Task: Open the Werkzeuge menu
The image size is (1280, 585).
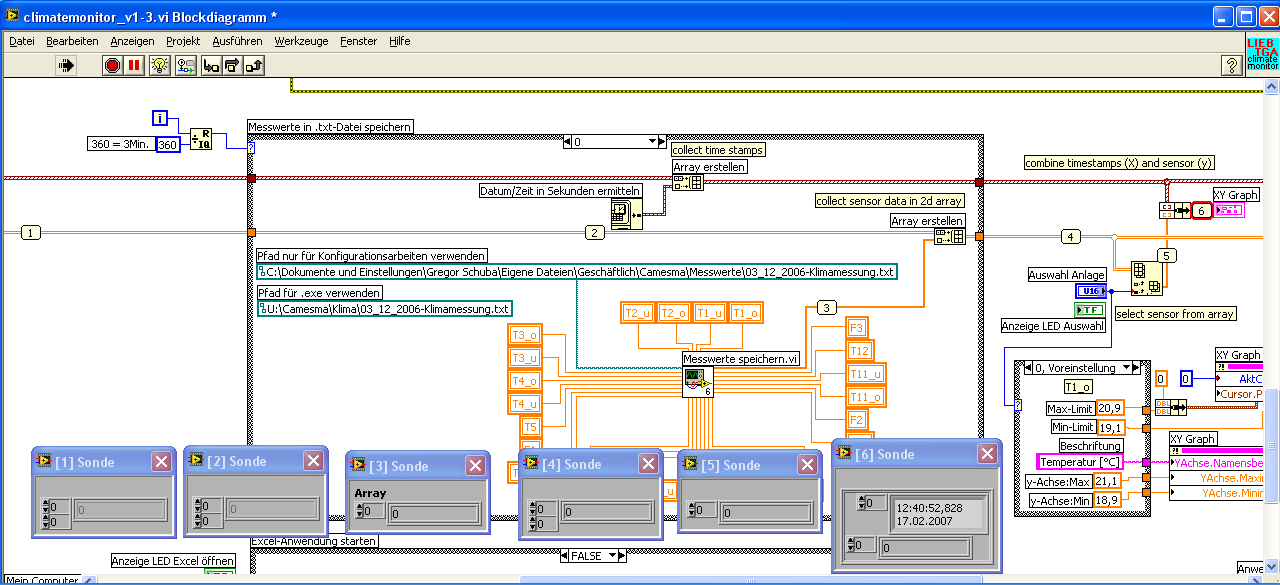Action: coord(301,41)
